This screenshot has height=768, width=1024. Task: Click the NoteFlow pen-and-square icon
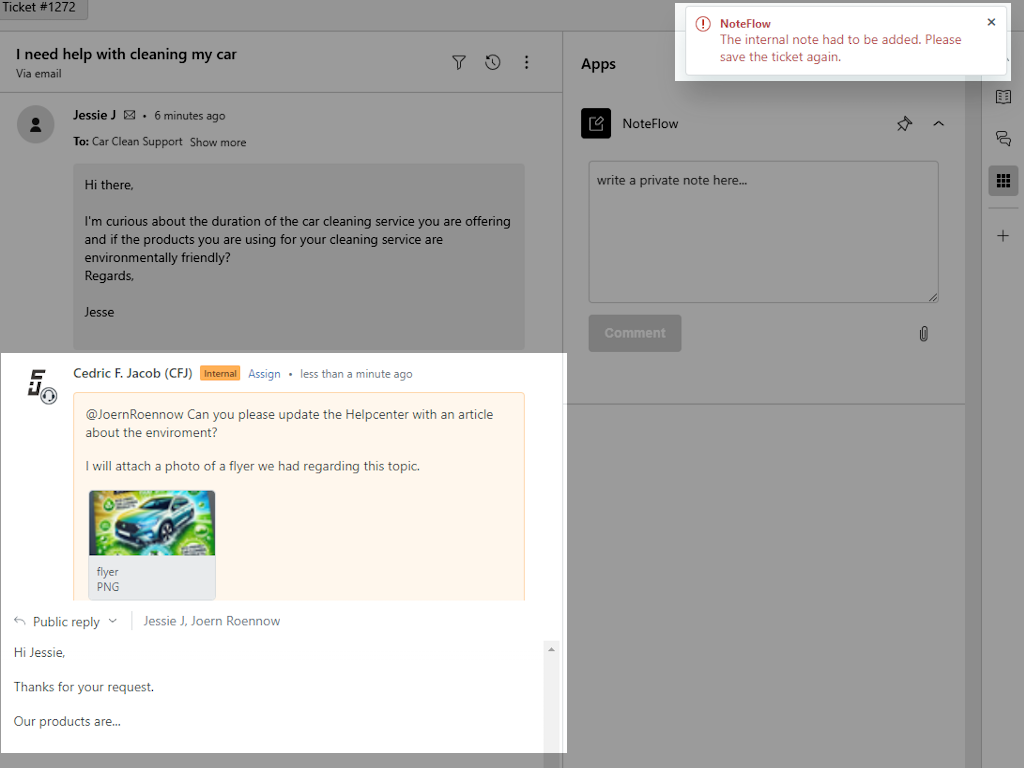point(596,123)
